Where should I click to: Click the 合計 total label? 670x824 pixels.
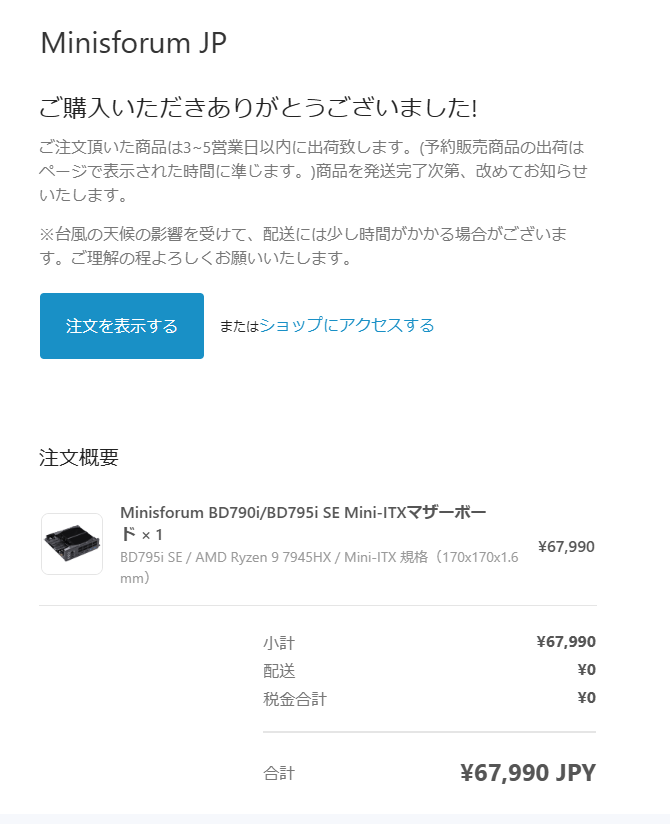pos(279,773)
